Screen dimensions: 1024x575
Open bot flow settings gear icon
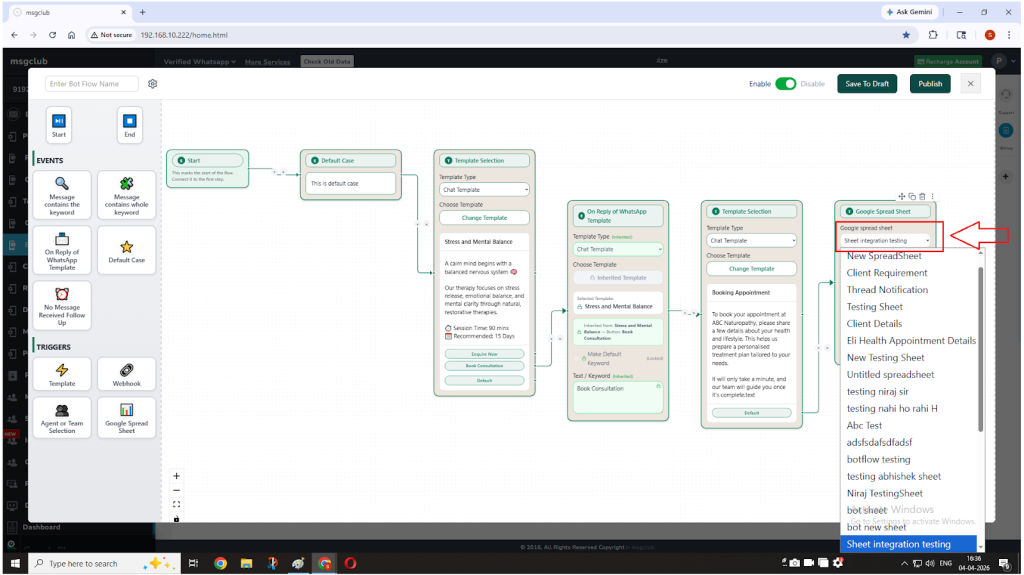[x=153, y=84]
